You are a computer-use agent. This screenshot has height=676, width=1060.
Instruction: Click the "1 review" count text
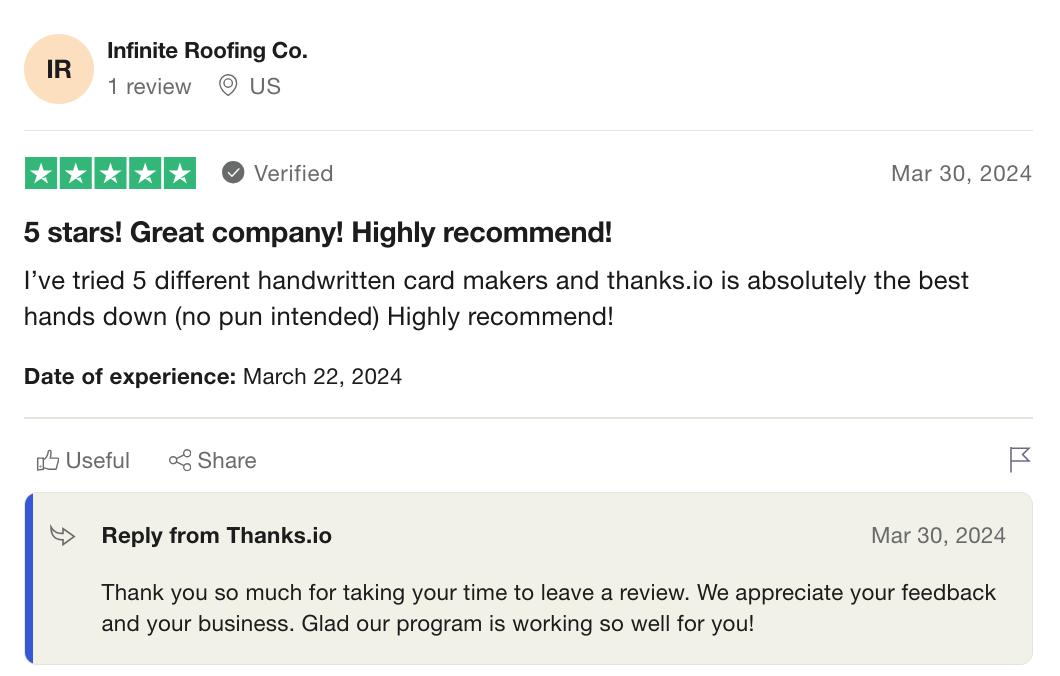tap(149, 87)
